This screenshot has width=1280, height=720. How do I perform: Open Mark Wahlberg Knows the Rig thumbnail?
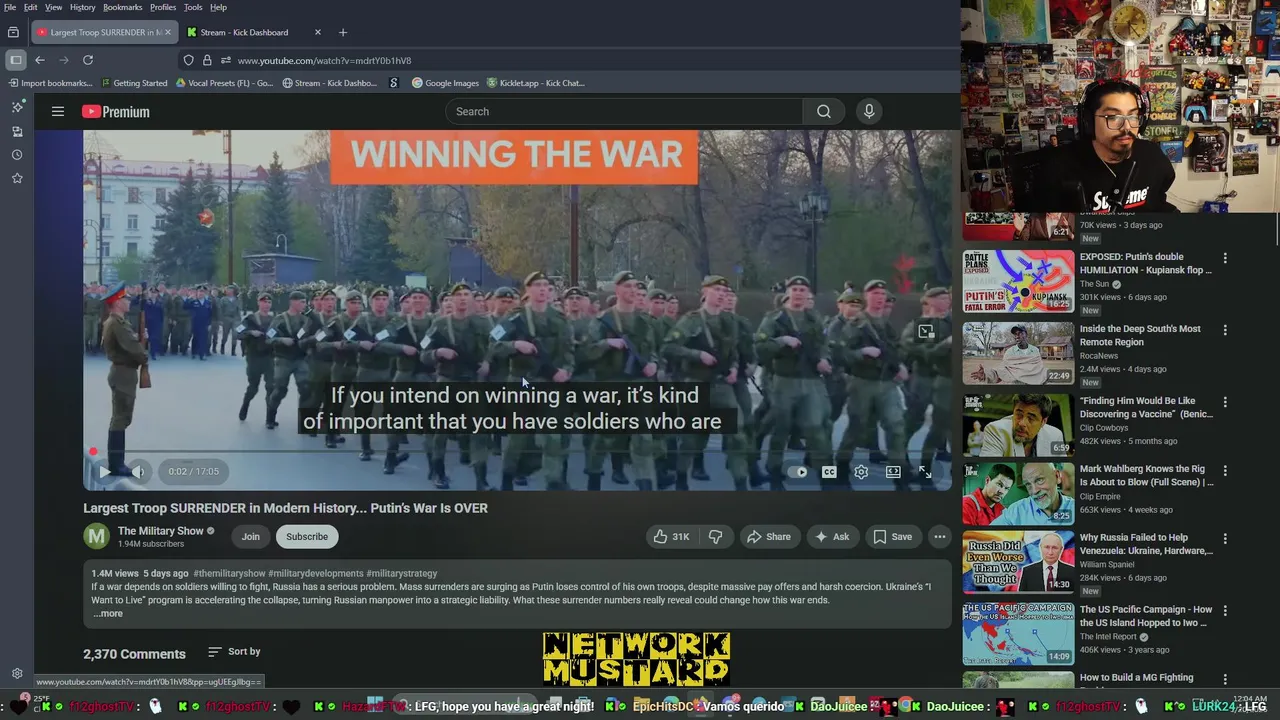click(x=1018, y=493)
